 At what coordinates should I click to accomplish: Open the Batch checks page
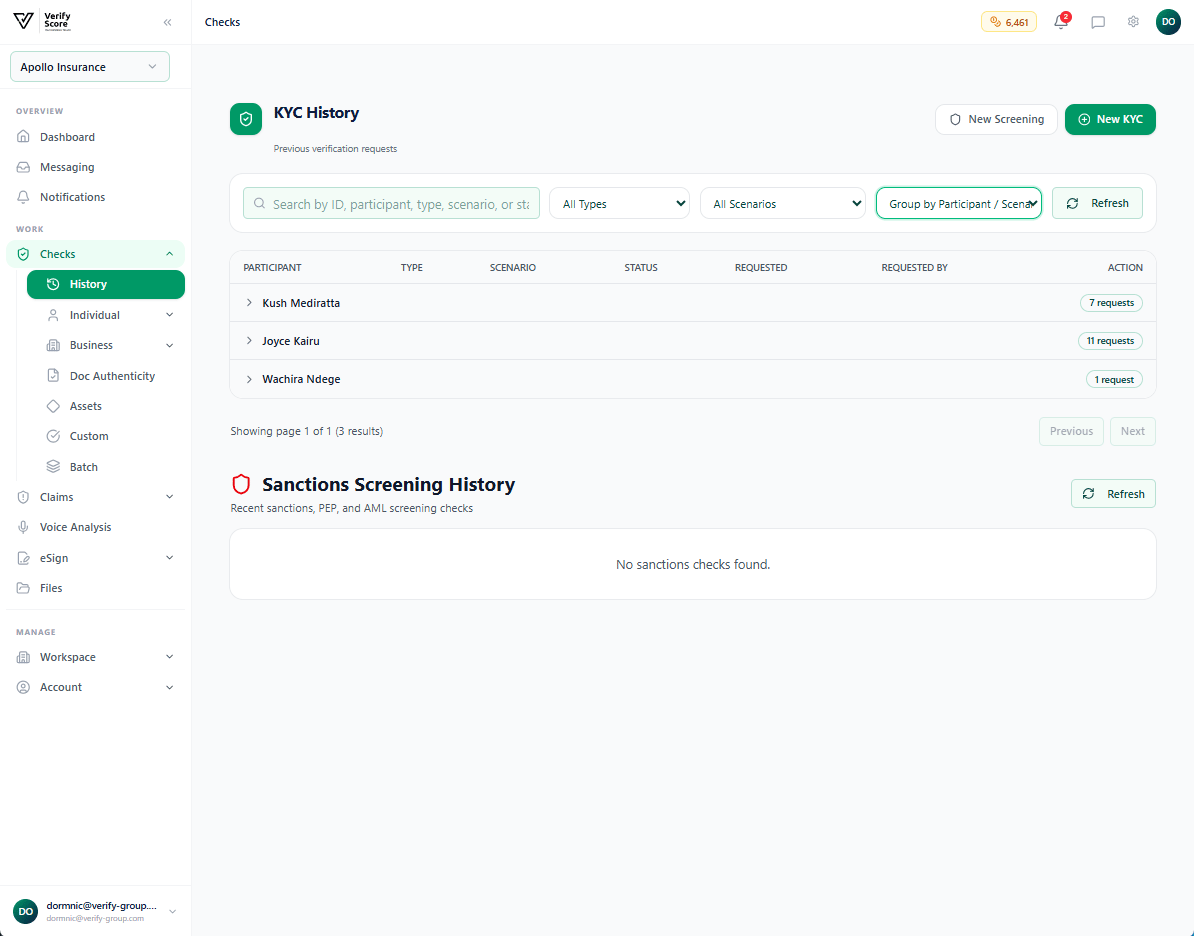coord(106,466)
